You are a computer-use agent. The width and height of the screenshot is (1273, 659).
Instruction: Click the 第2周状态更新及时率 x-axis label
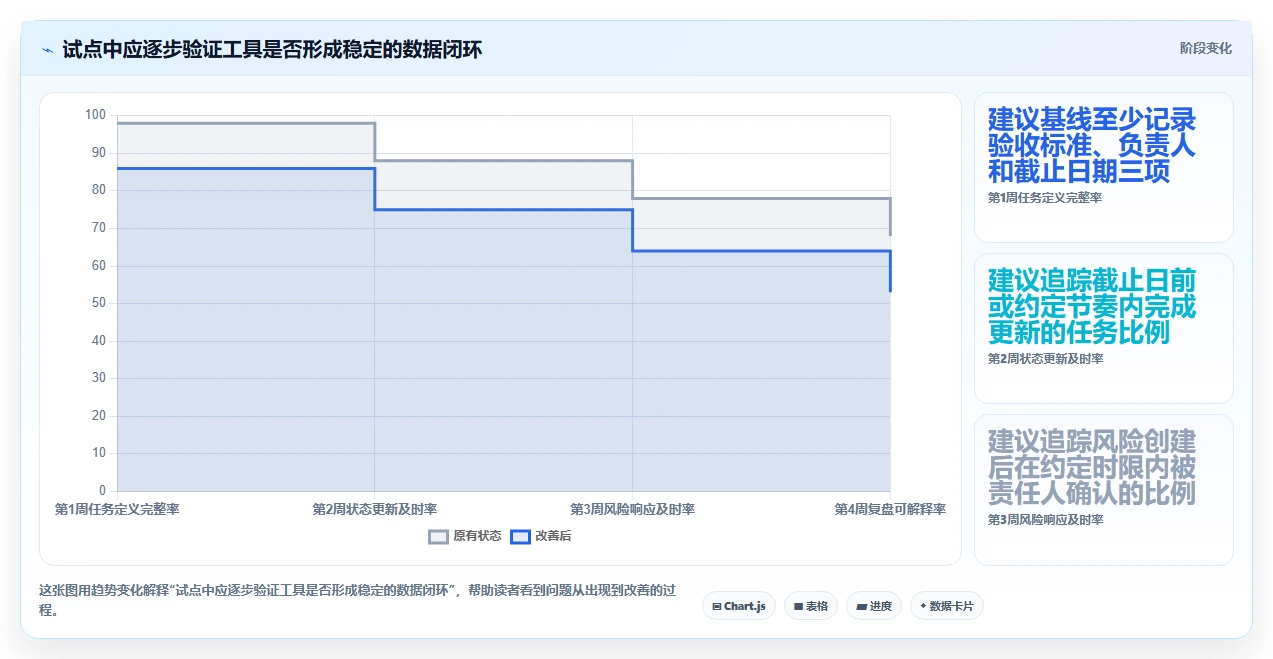click(x=375, y=509)
